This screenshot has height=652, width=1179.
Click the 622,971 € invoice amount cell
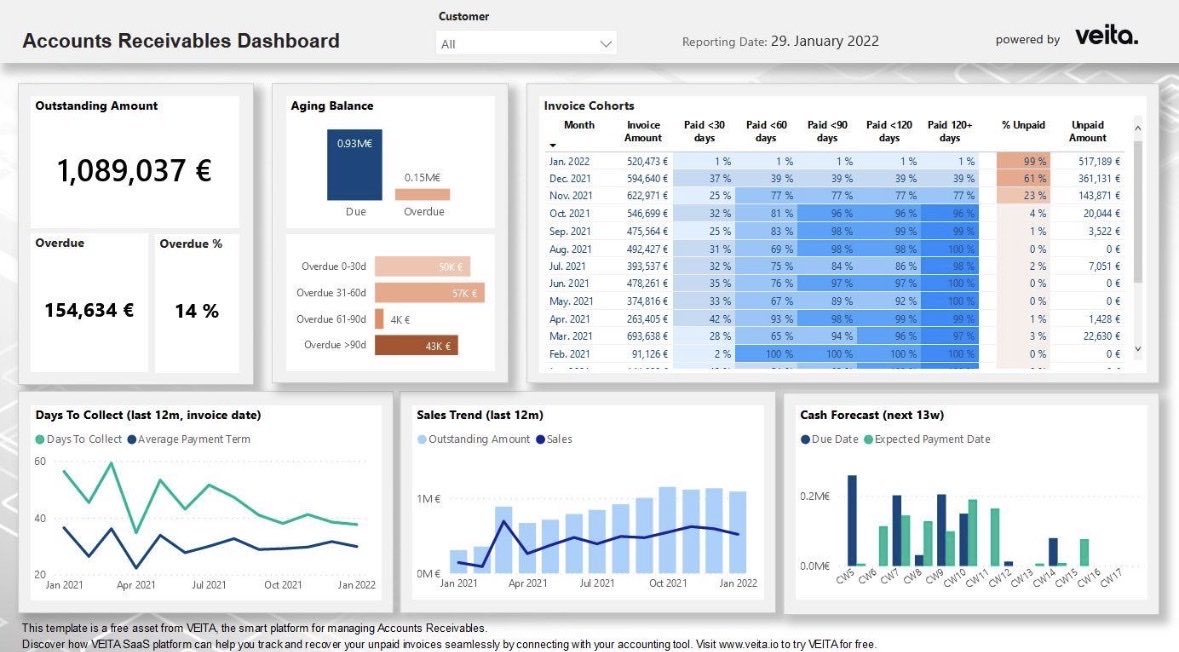(647, 196)
